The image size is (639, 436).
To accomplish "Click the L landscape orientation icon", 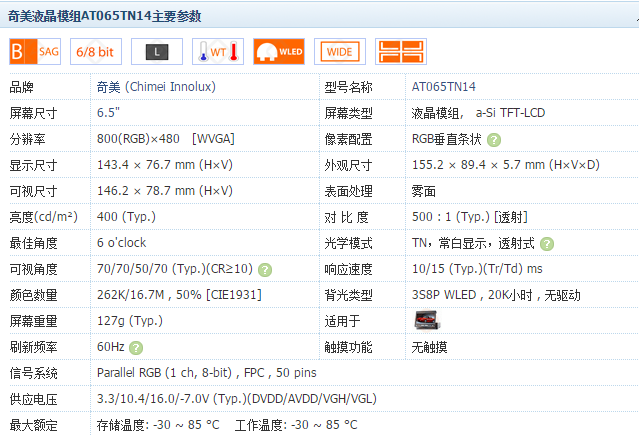I will click(157, 52).
